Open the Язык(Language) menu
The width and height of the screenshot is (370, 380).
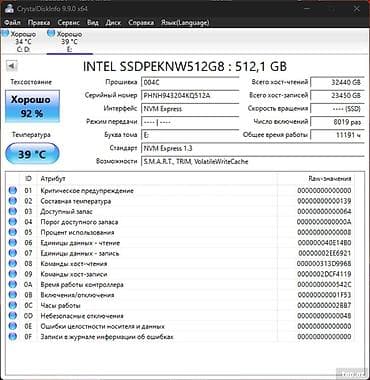pos(185,23)
